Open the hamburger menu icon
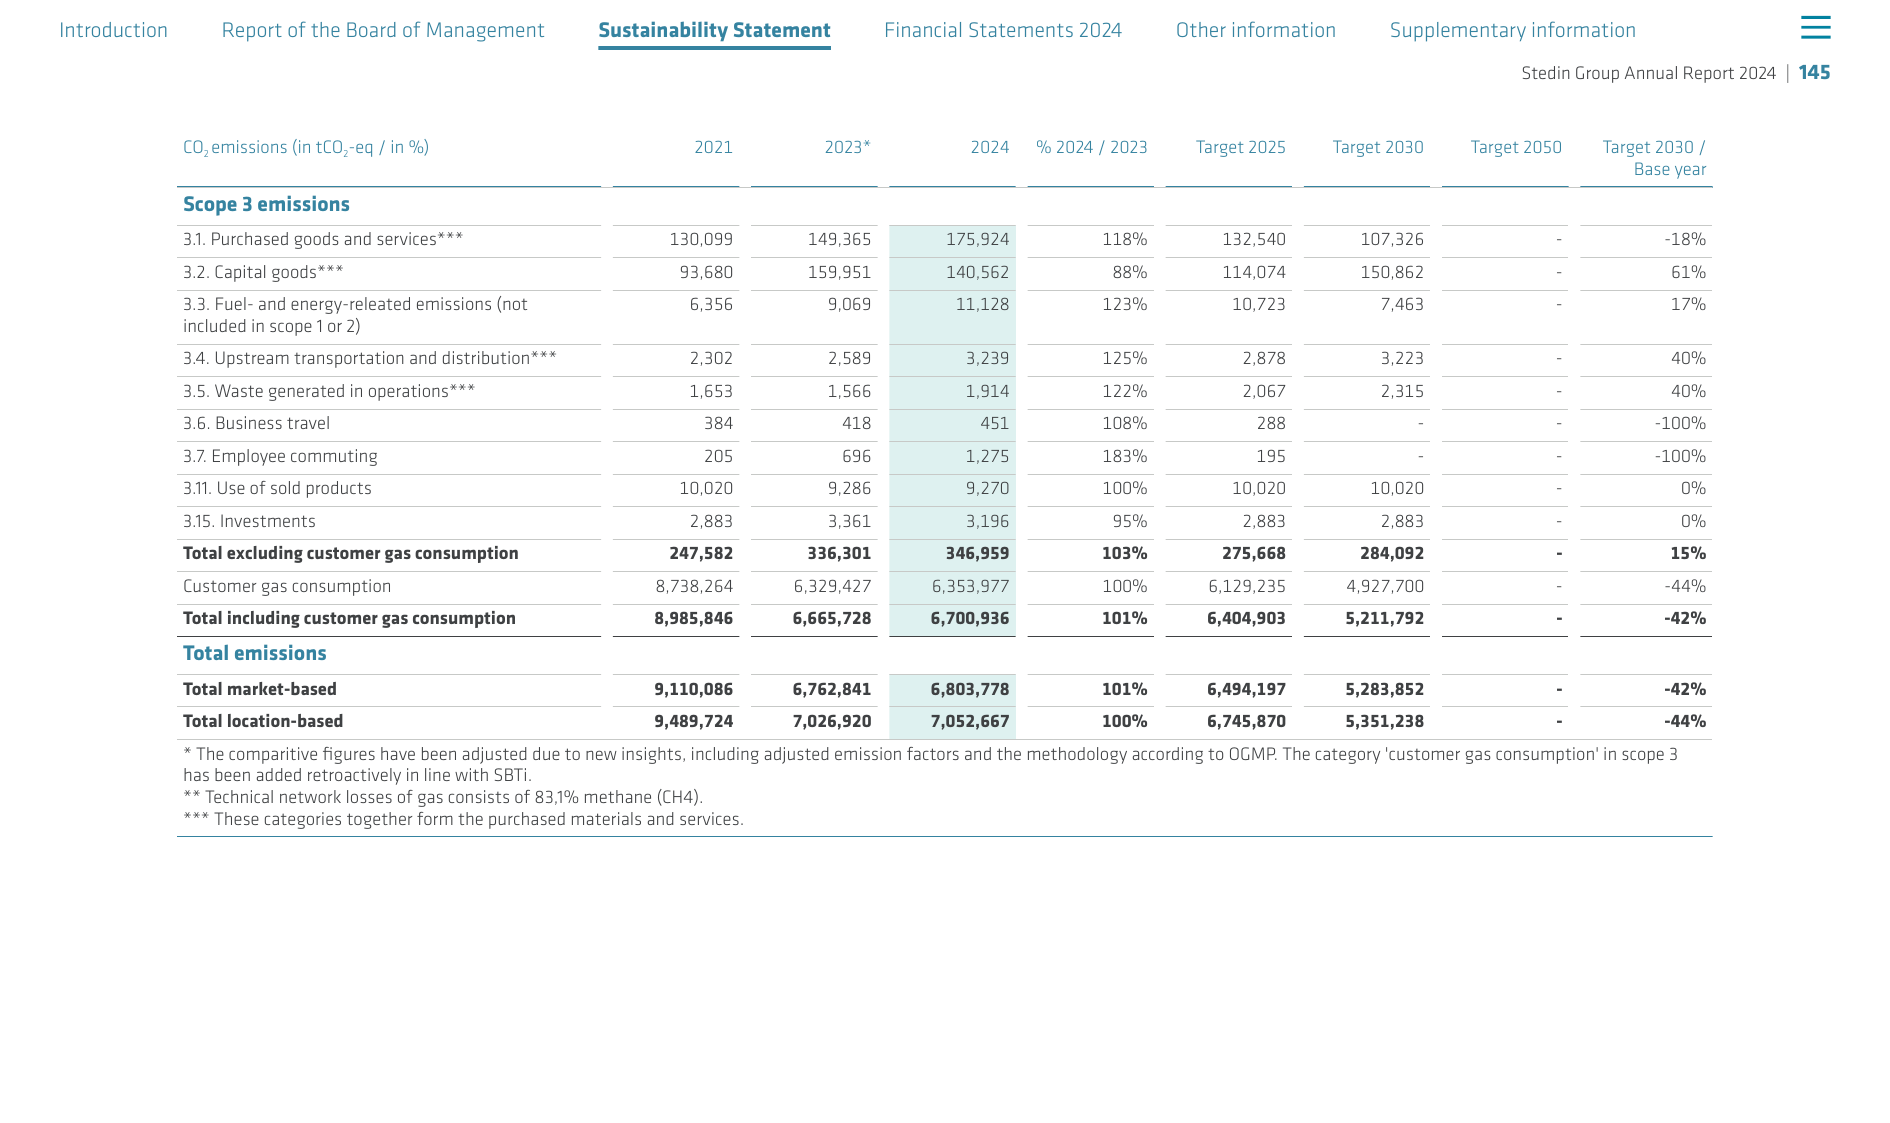 point(1815,28)
